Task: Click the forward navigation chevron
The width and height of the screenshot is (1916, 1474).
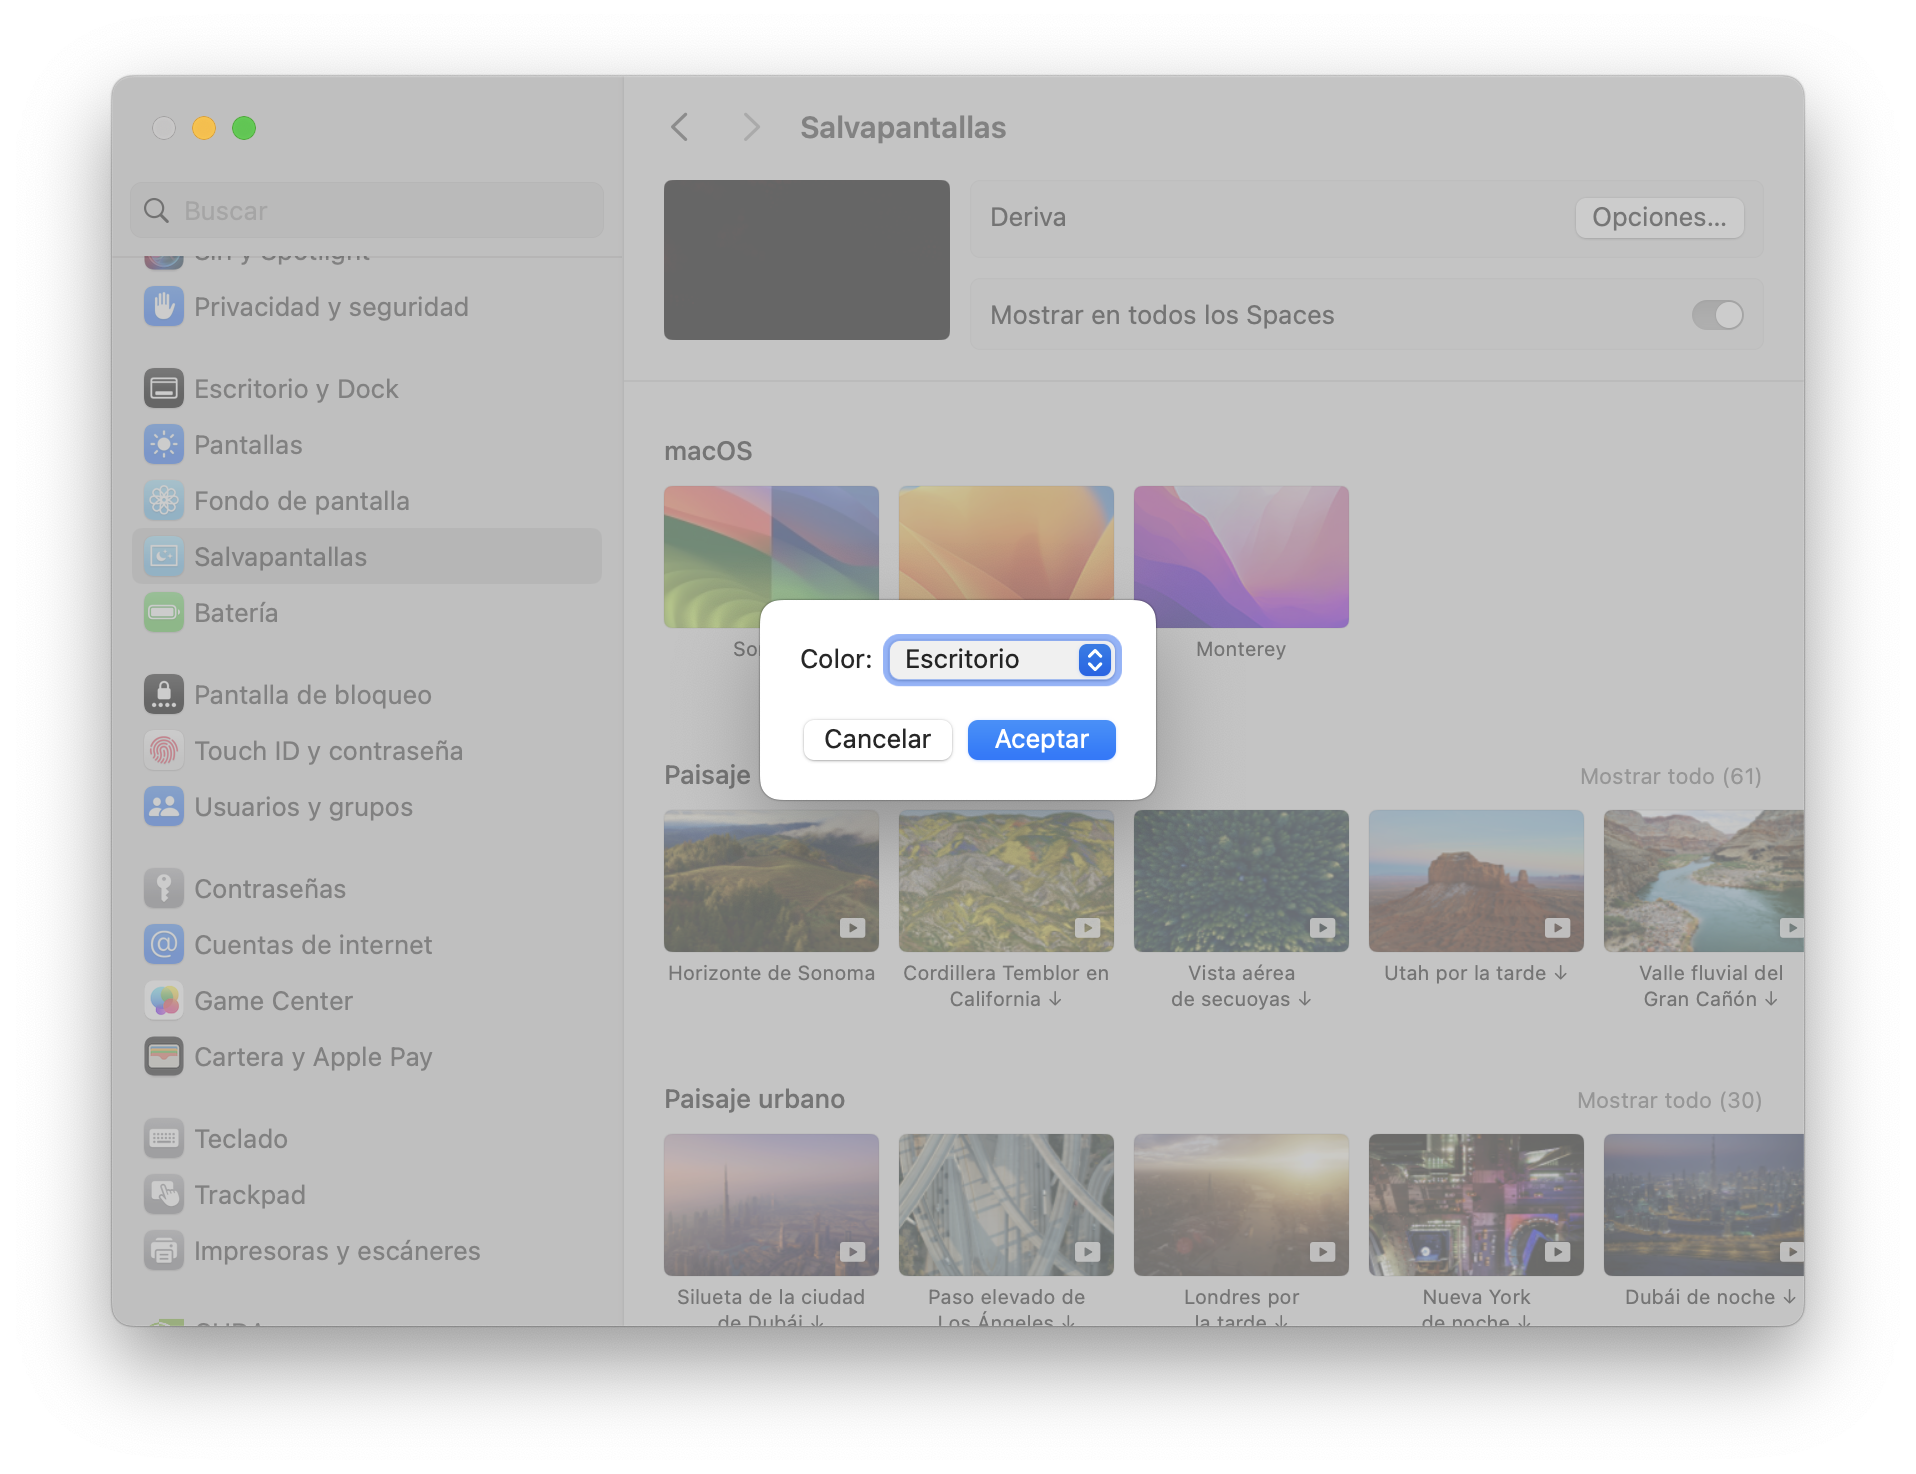Action: pos(751,128)
